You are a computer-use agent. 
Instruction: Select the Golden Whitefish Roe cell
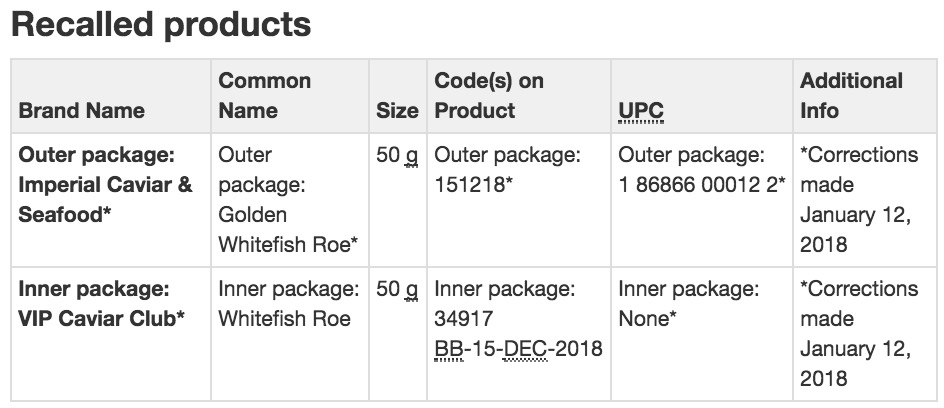point(288,200)
